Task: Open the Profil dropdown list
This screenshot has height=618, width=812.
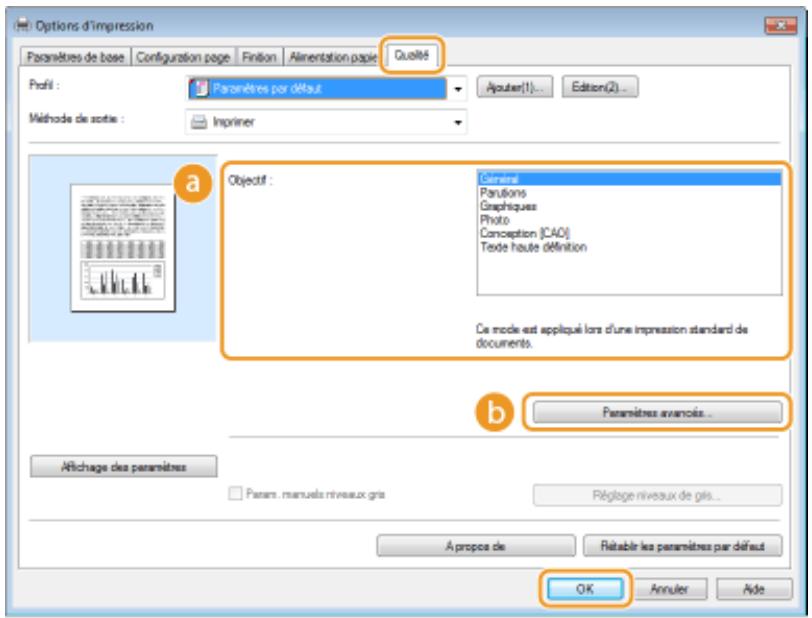Action: [x=458, y=89]
